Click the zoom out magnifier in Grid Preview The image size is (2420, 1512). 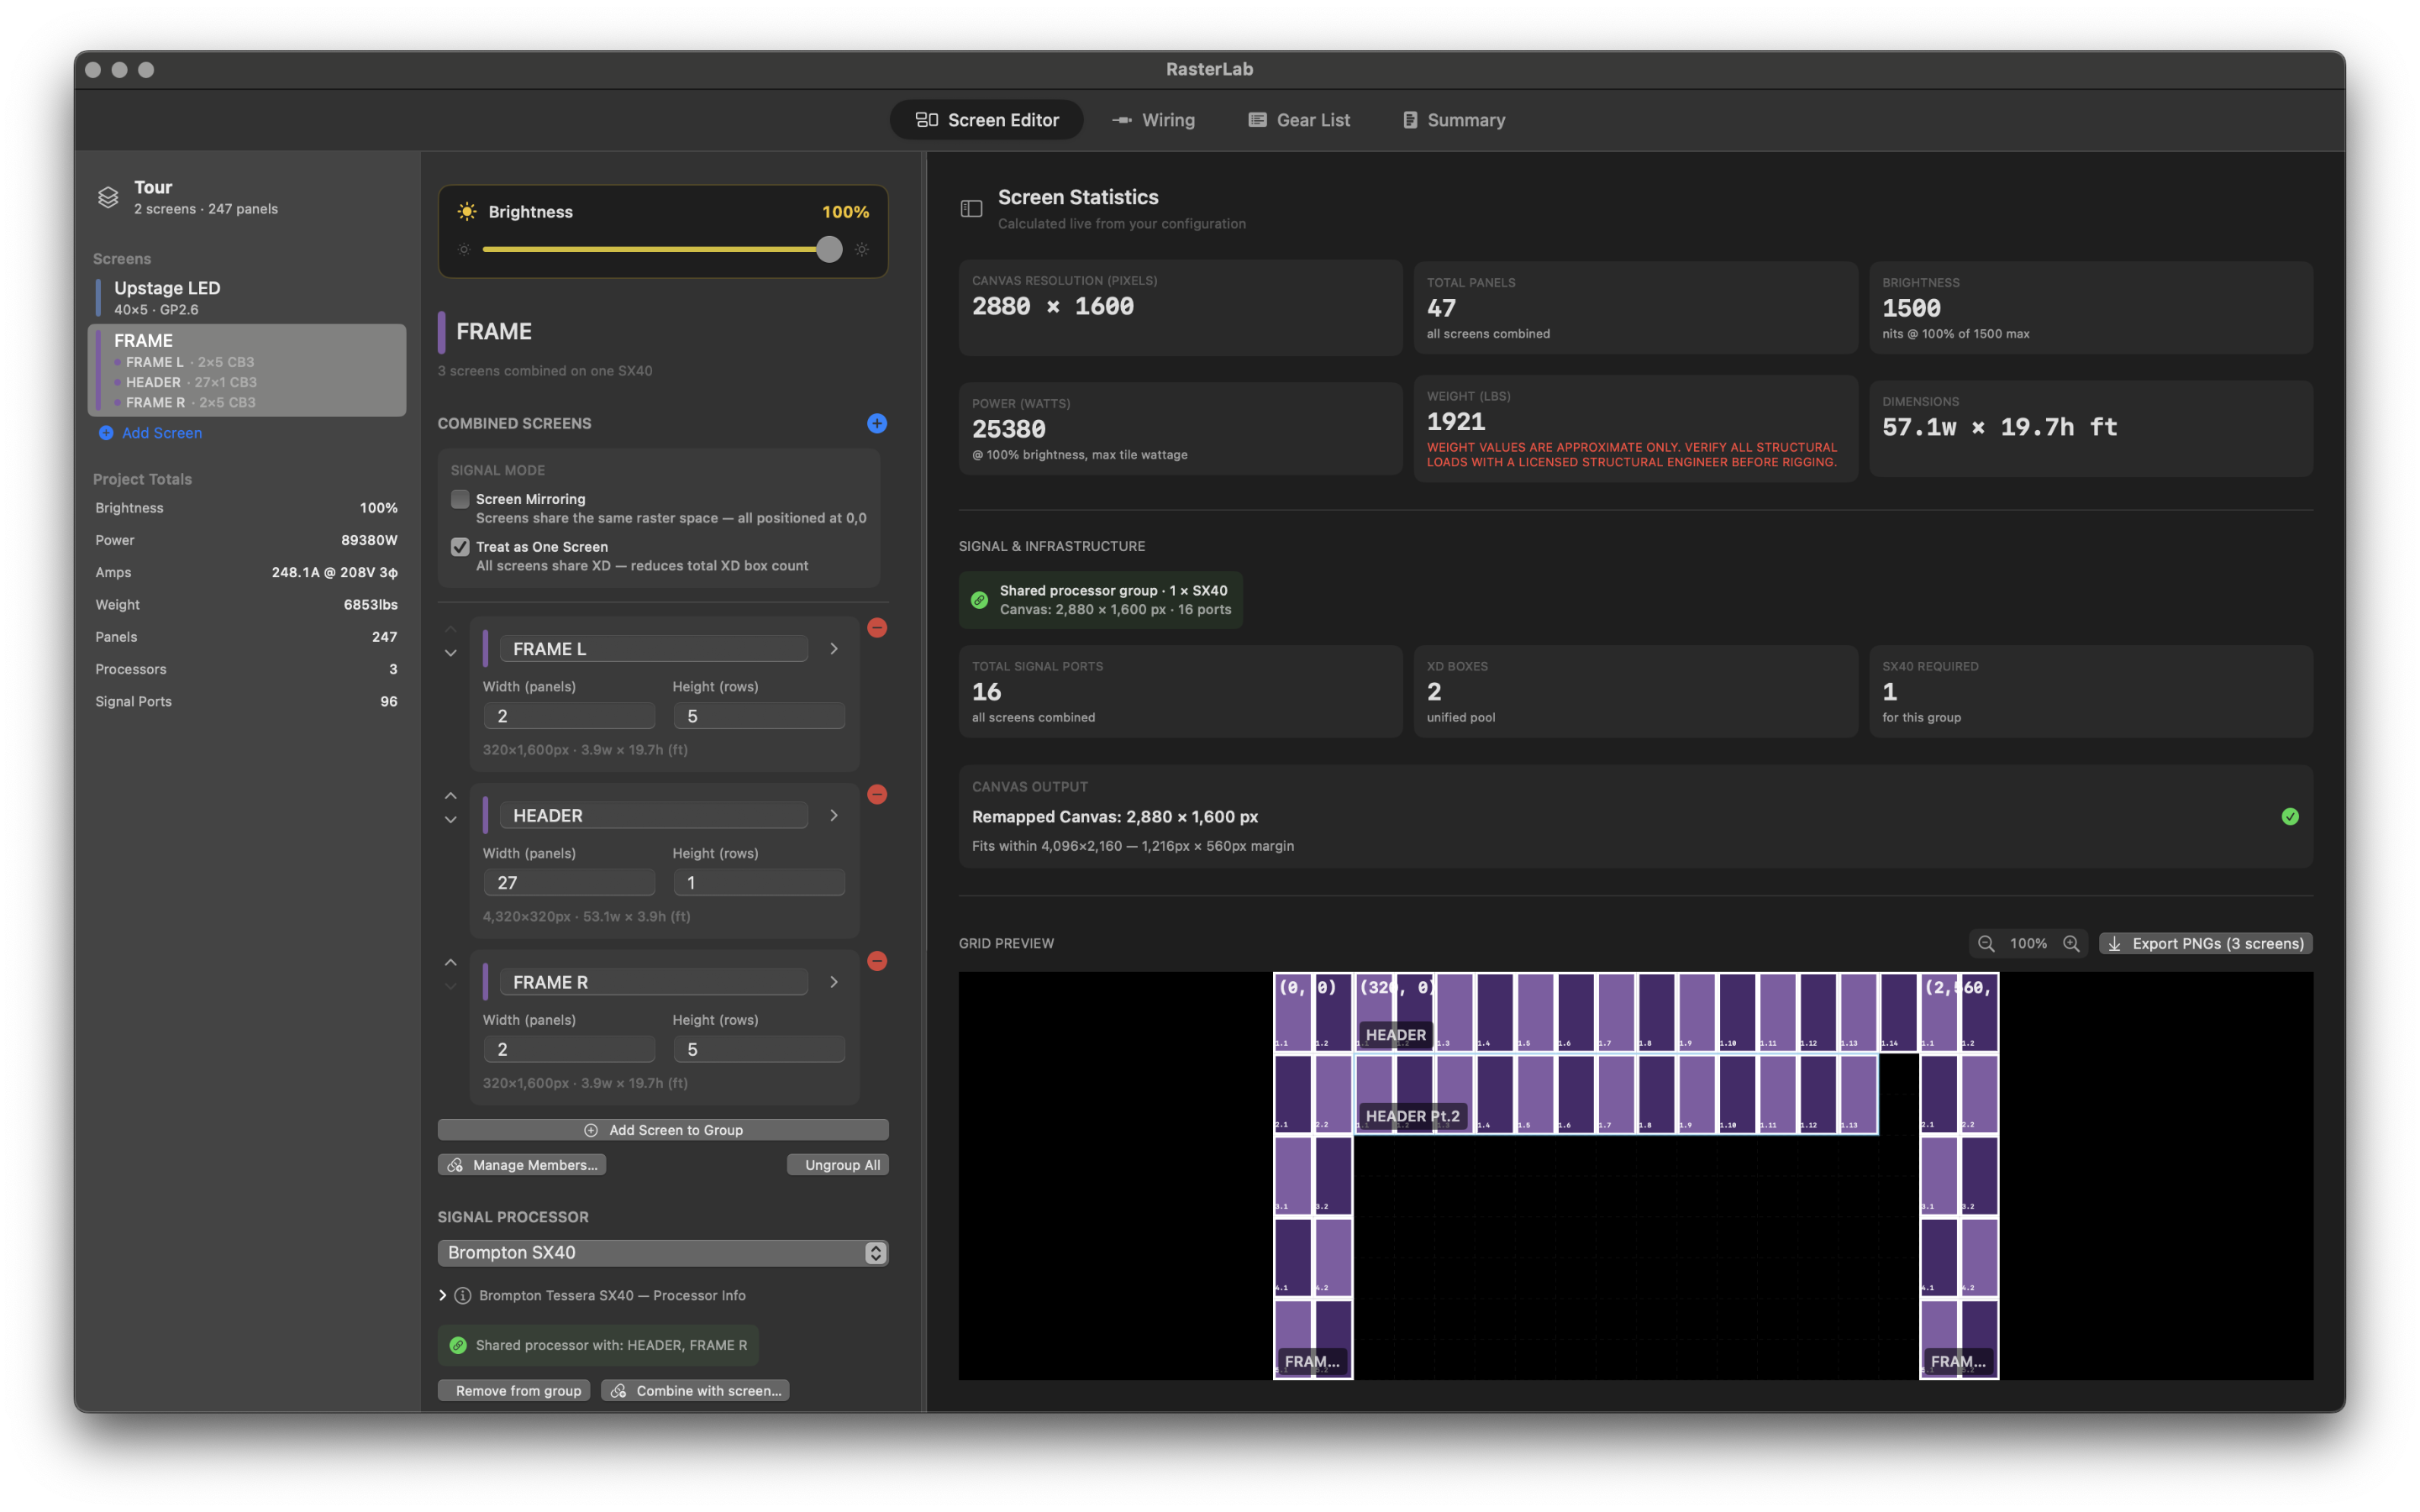1986,943
